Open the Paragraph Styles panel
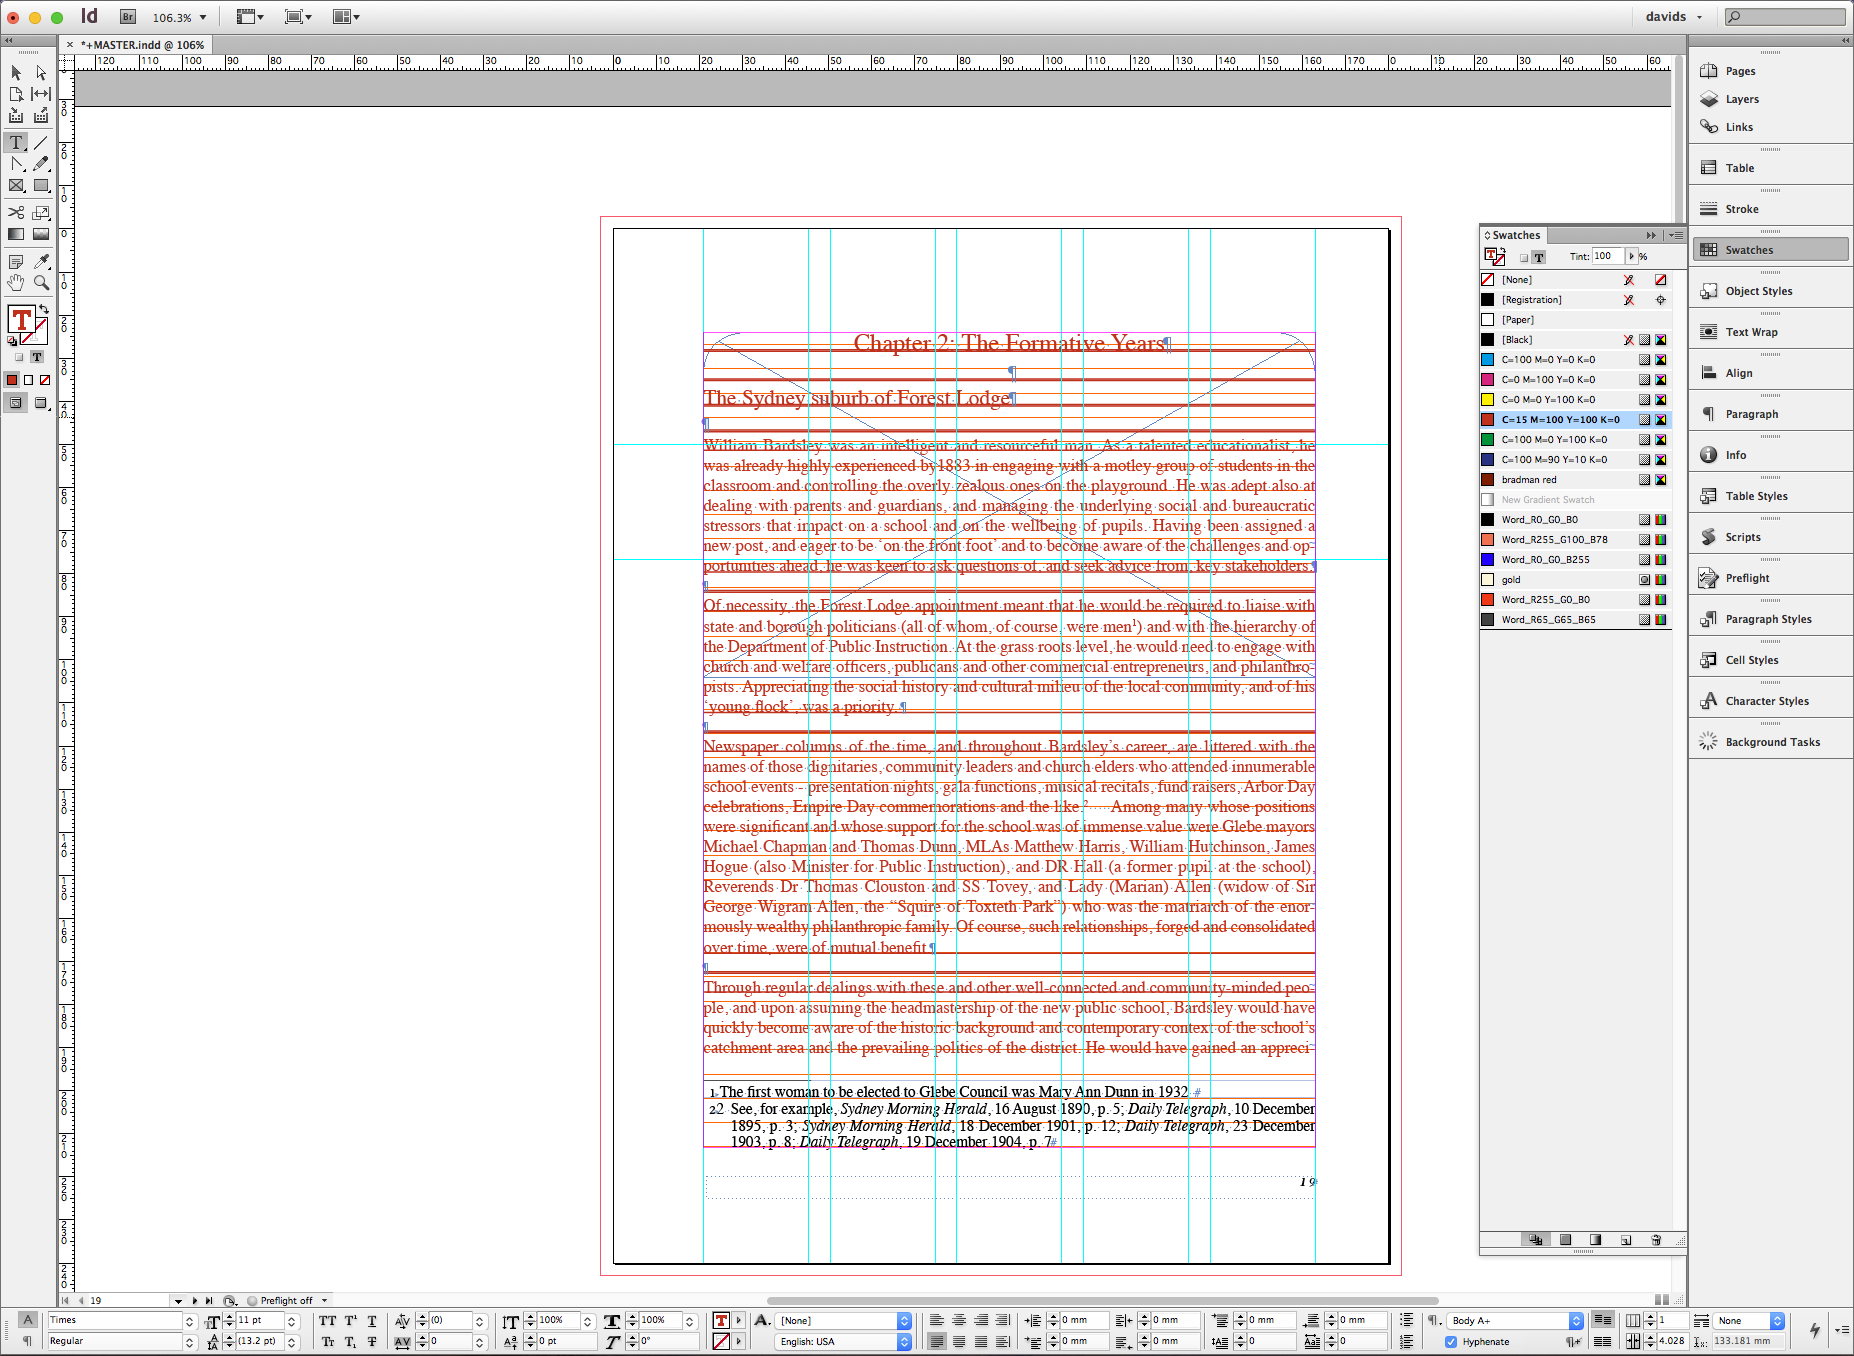 (1768, 619)
